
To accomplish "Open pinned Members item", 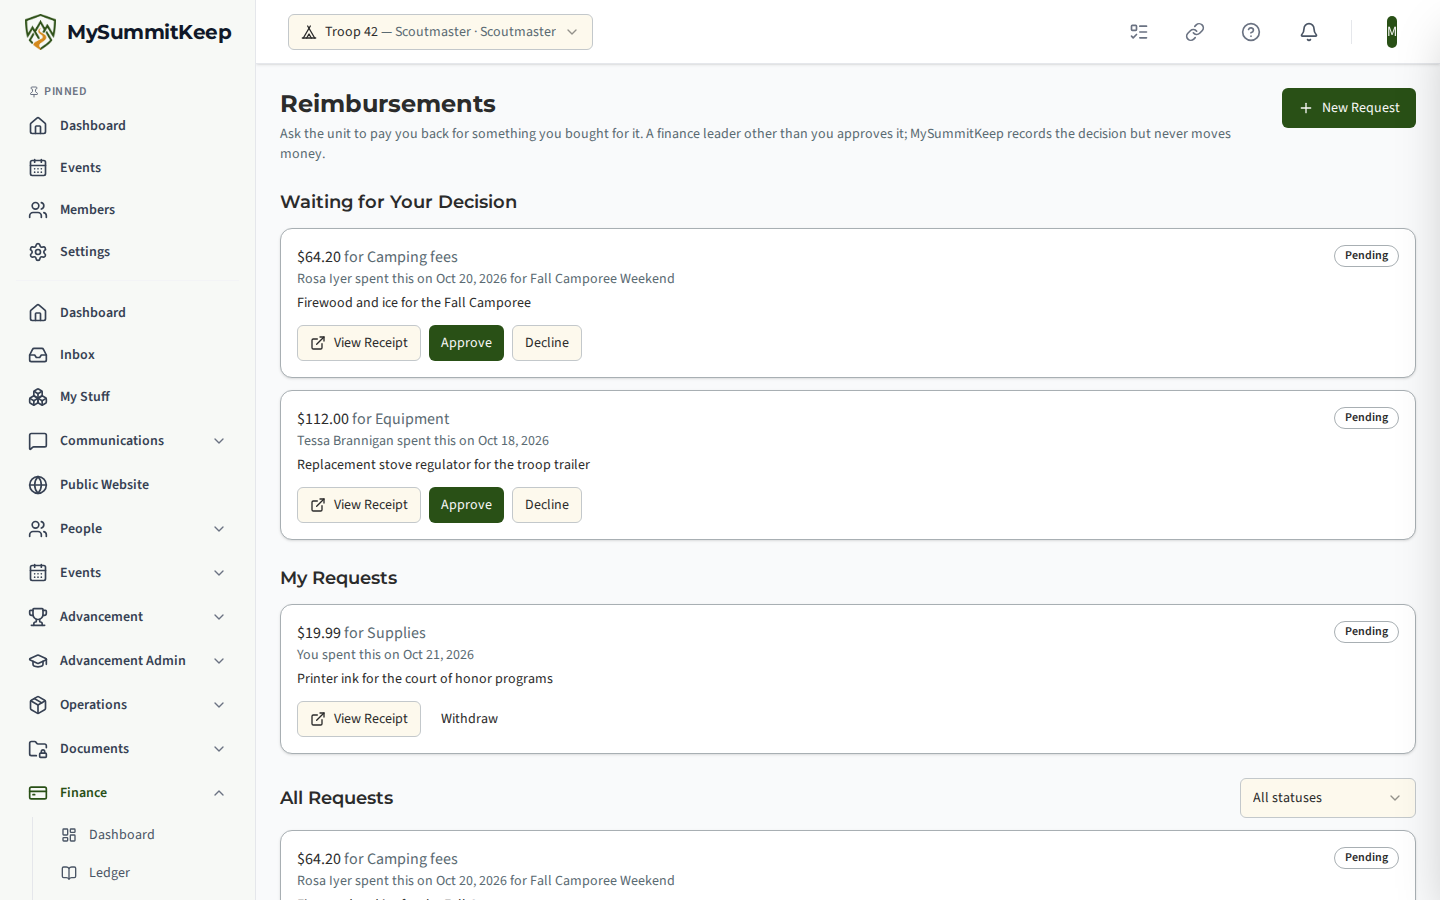I will pos(128,210).
